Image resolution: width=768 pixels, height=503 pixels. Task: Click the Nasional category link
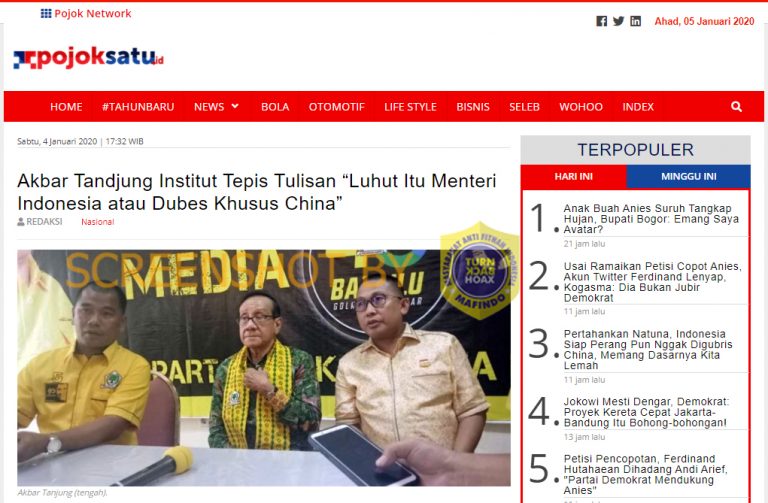tap(97, 222)
